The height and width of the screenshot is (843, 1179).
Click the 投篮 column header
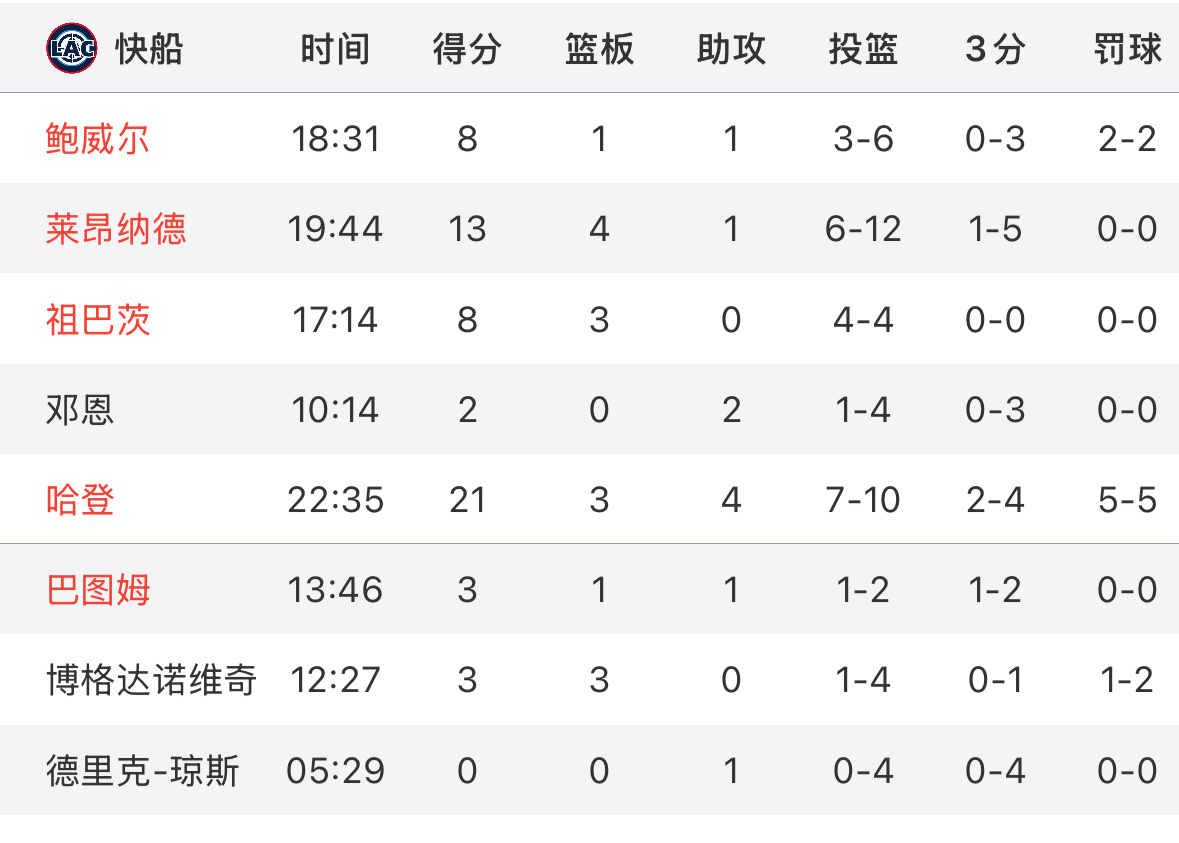click(x=863, y=49)
